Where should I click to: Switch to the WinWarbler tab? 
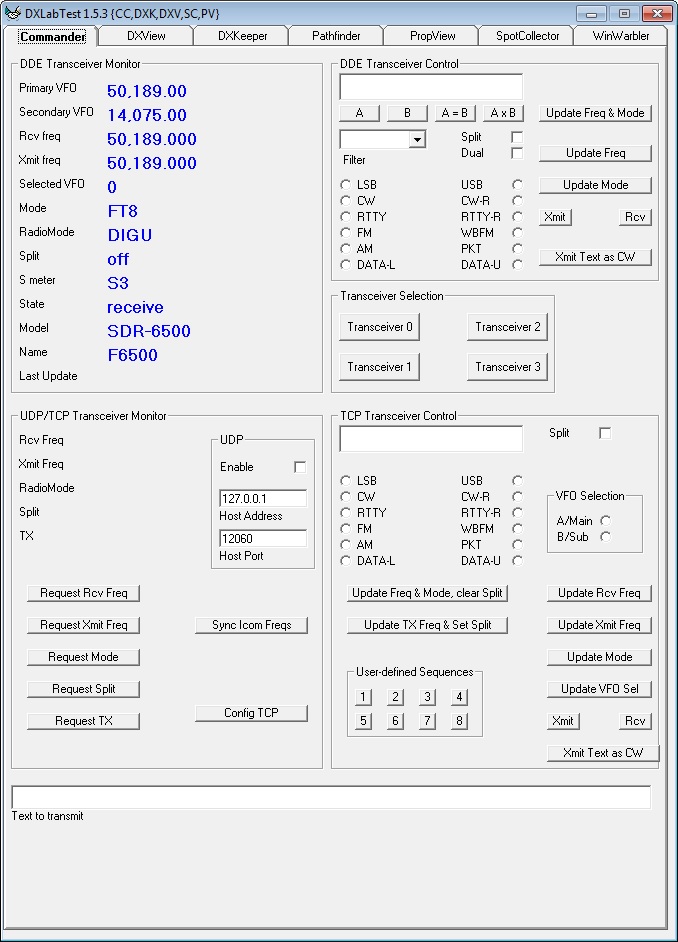click(621, 36)
